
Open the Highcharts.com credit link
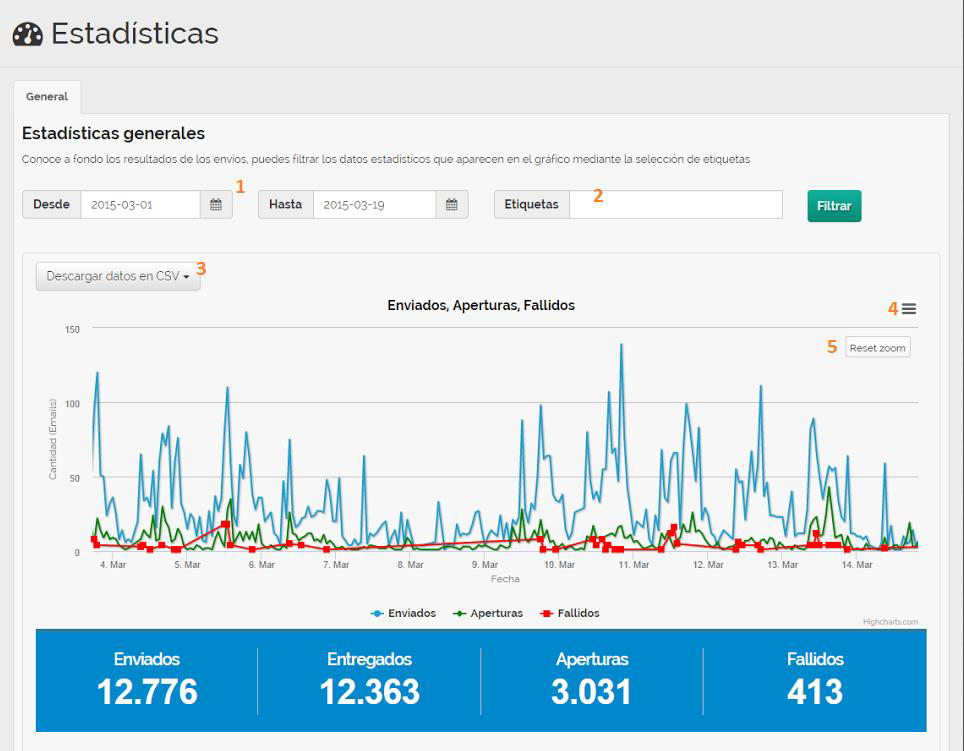(890, 622)
